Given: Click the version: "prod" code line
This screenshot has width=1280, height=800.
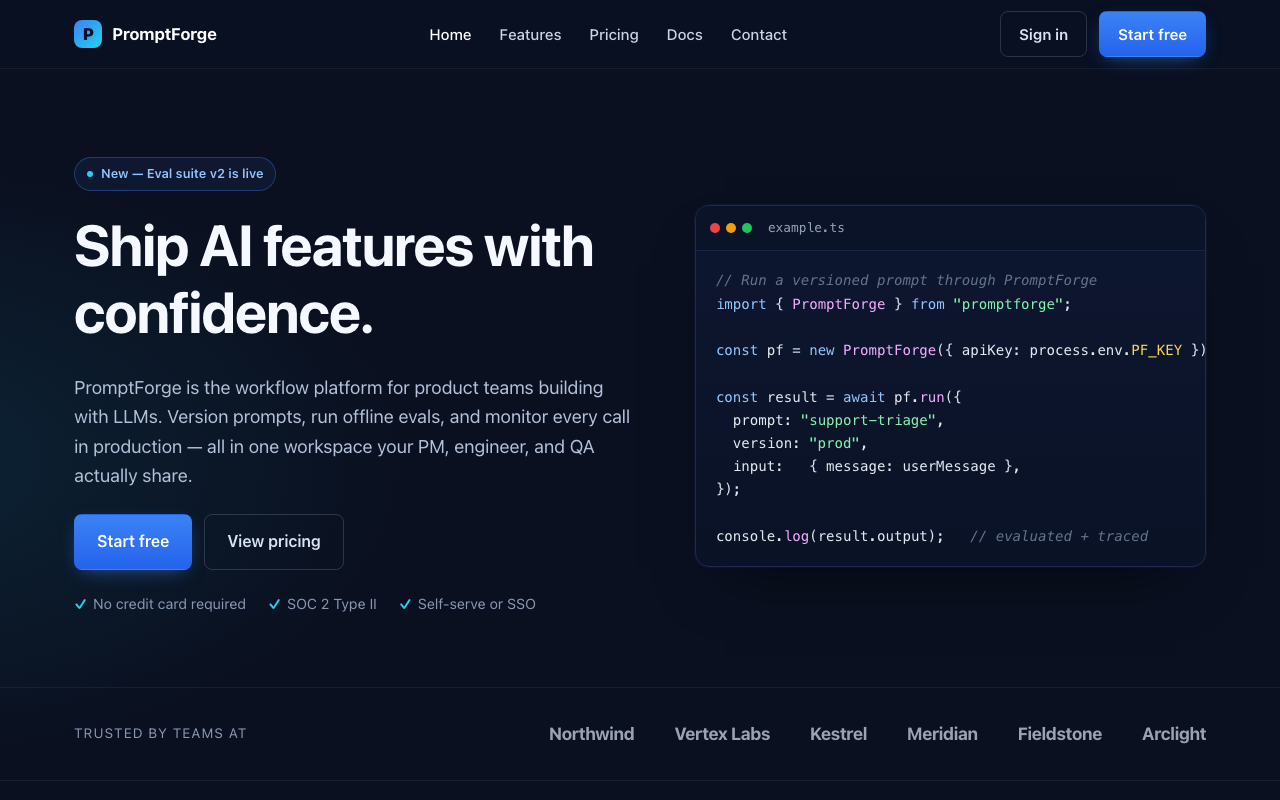Looking at the screenshot, I should point(801,443).
